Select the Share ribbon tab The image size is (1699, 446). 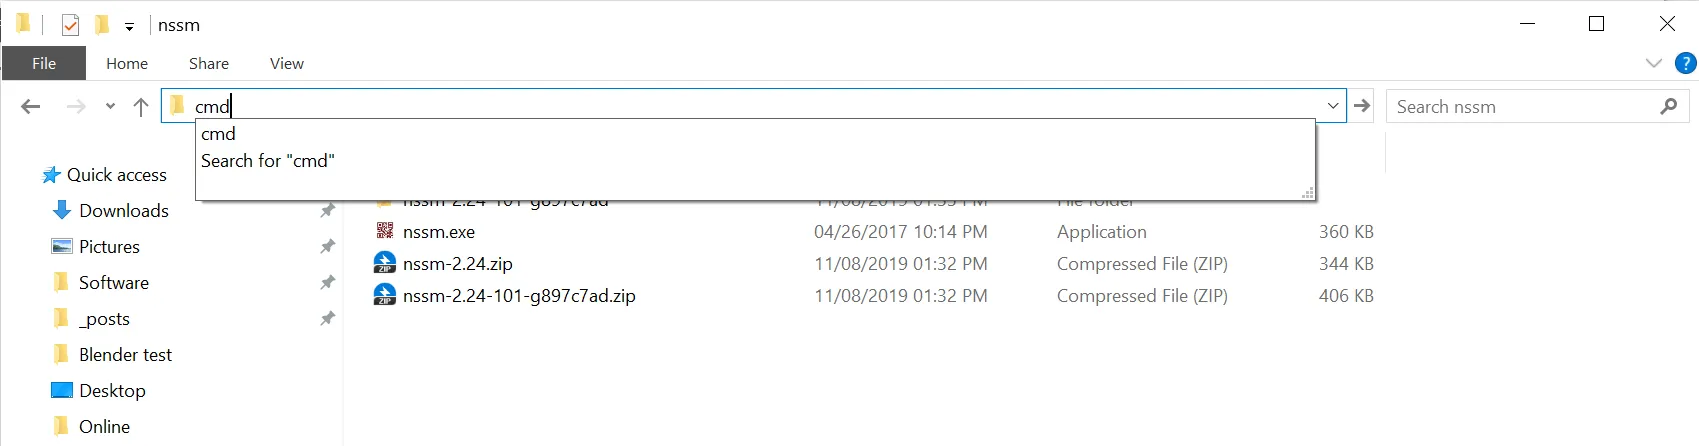(x=209, y=63)
